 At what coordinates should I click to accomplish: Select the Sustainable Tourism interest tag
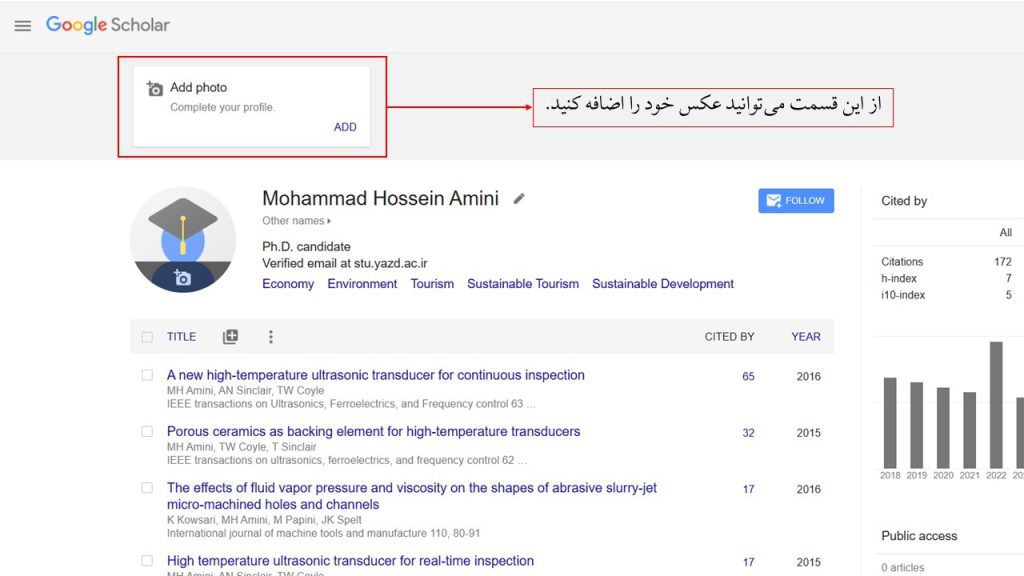522,284
